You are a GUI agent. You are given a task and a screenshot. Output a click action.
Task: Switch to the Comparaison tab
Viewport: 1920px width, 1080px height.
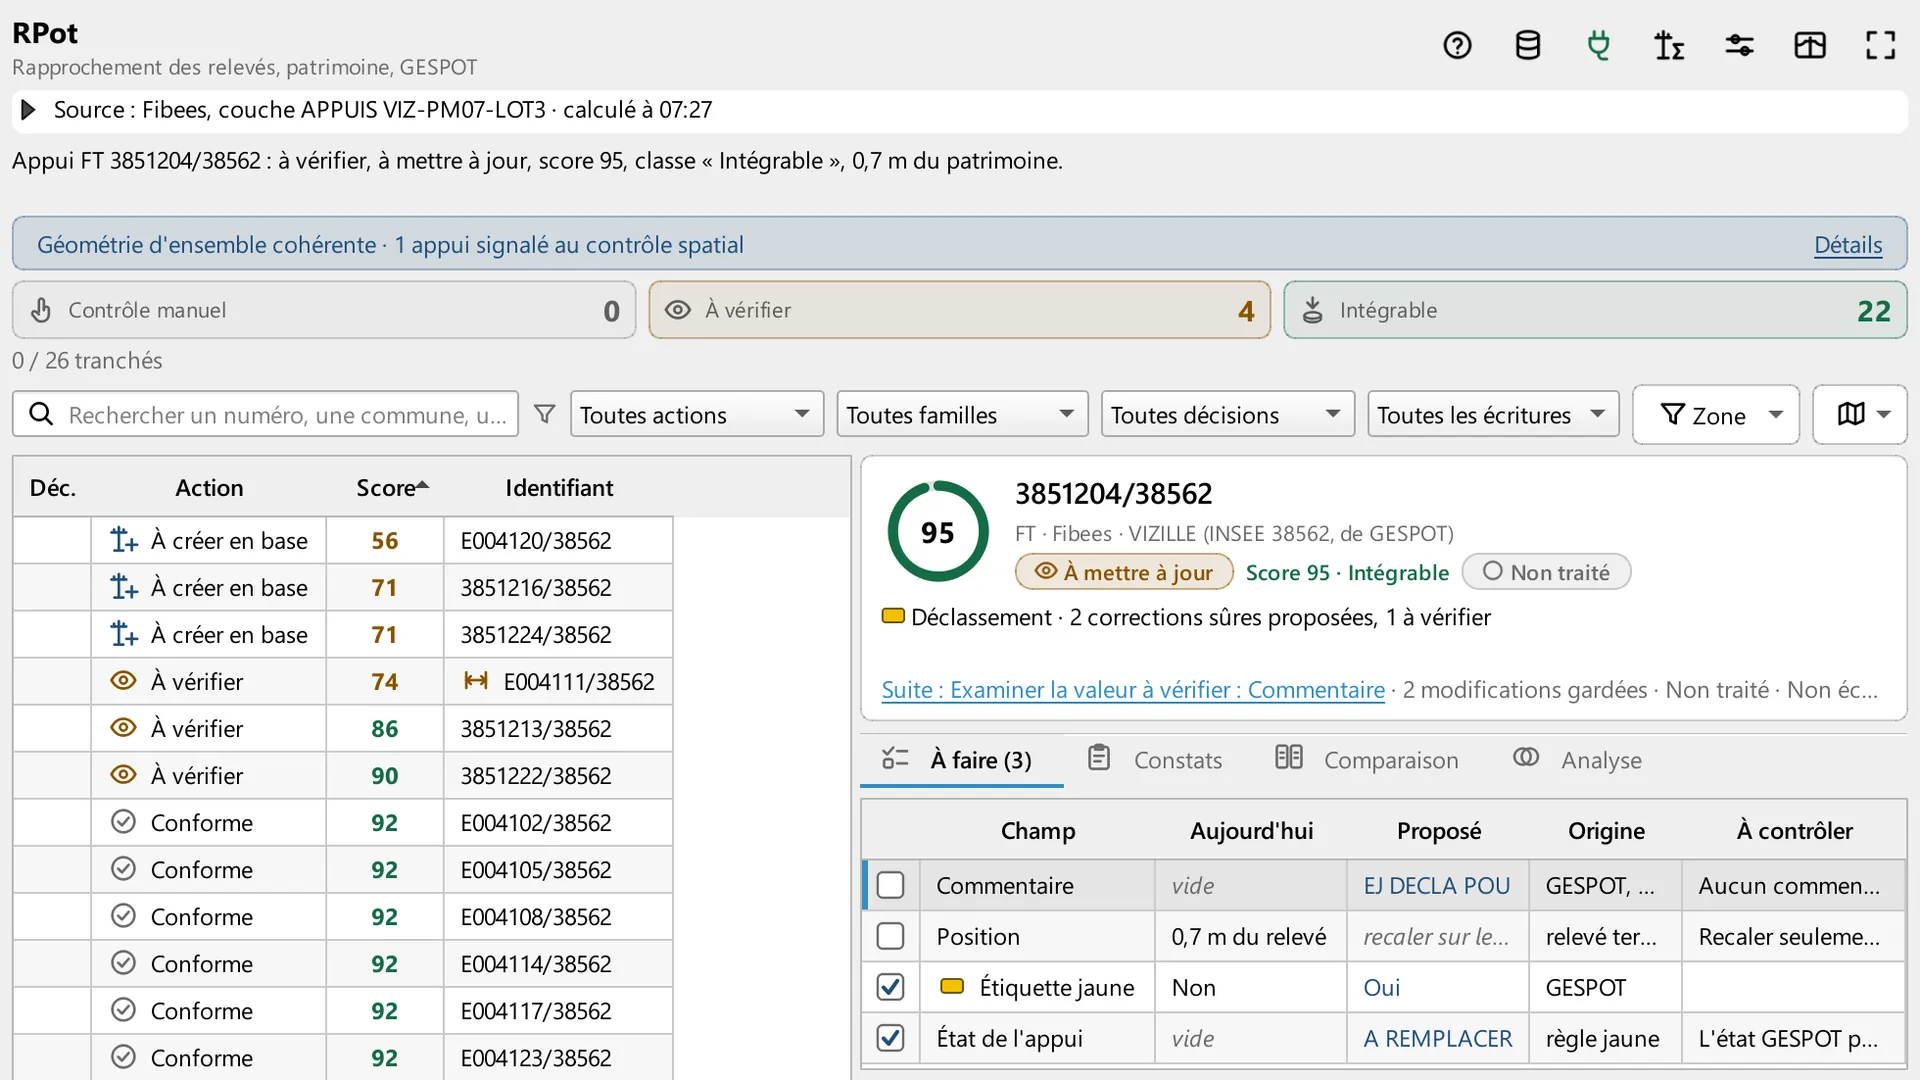click(1367, 760)
